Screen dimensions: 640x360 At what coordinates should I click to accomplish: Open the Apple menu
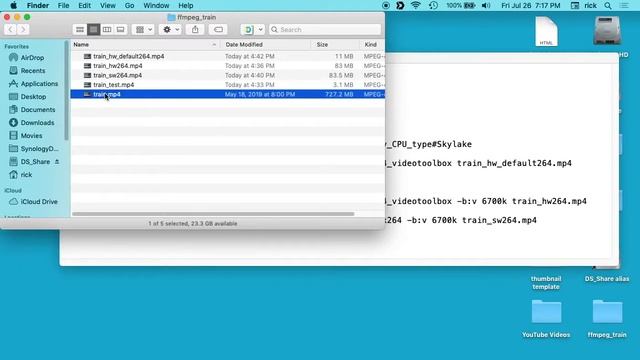(13, 6)
